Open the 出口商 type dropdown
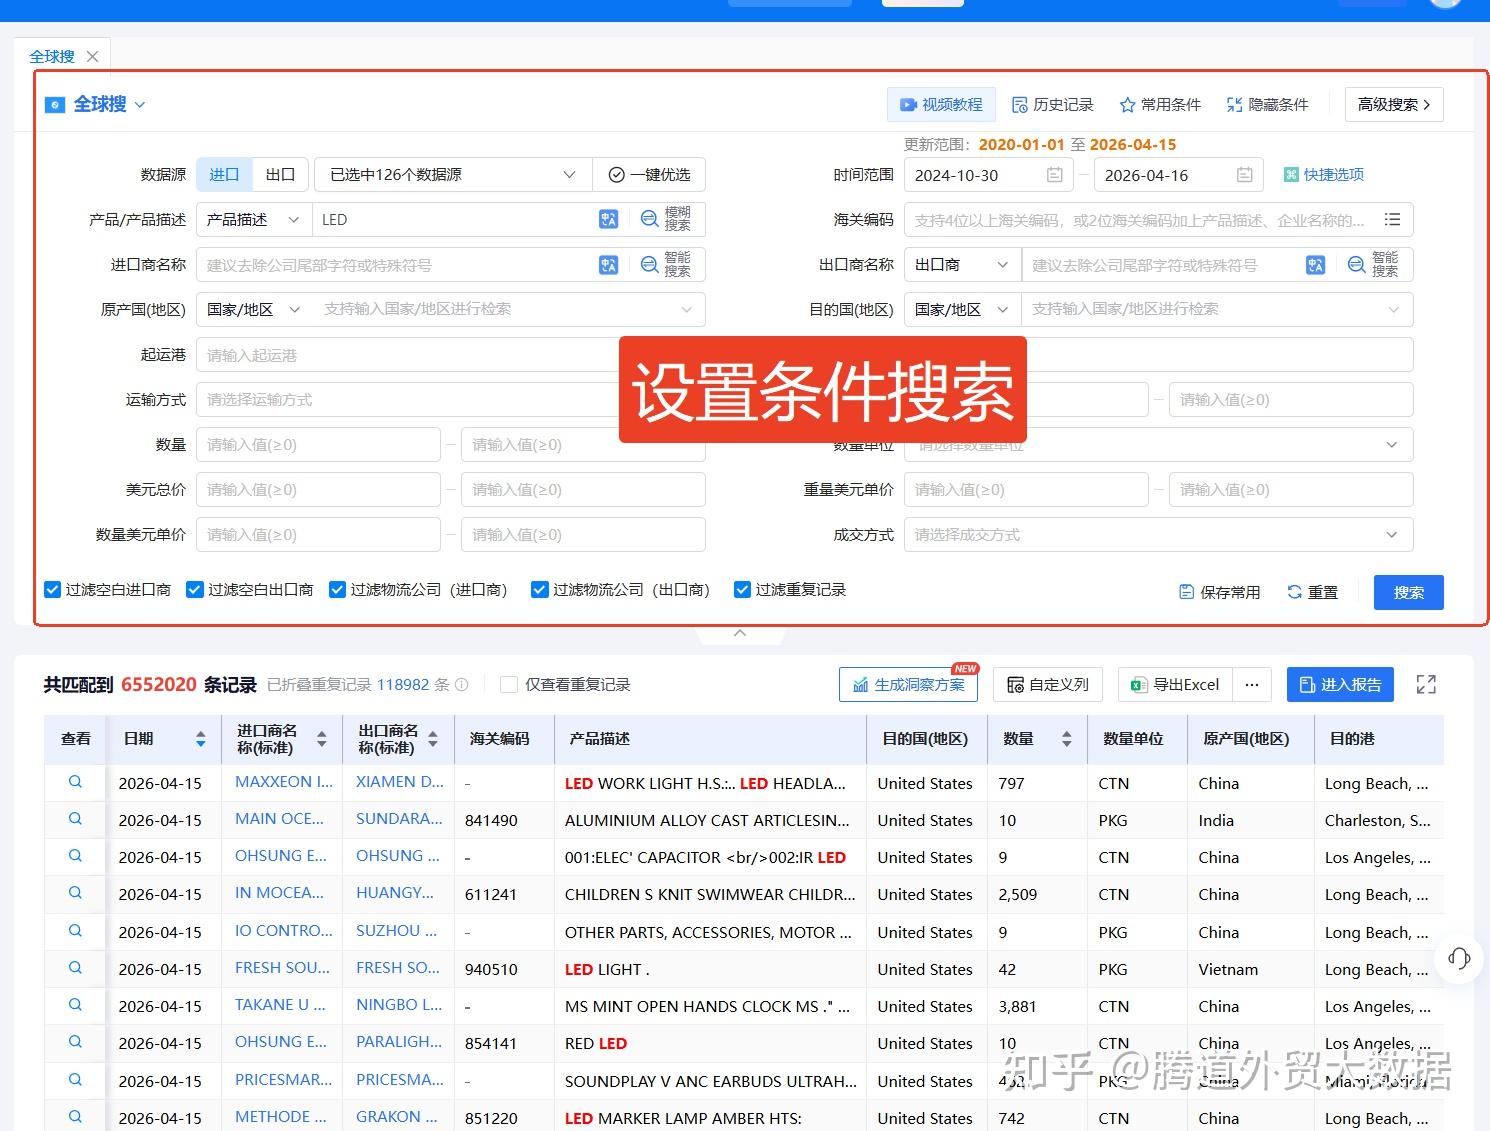 [x=962, y=265]
